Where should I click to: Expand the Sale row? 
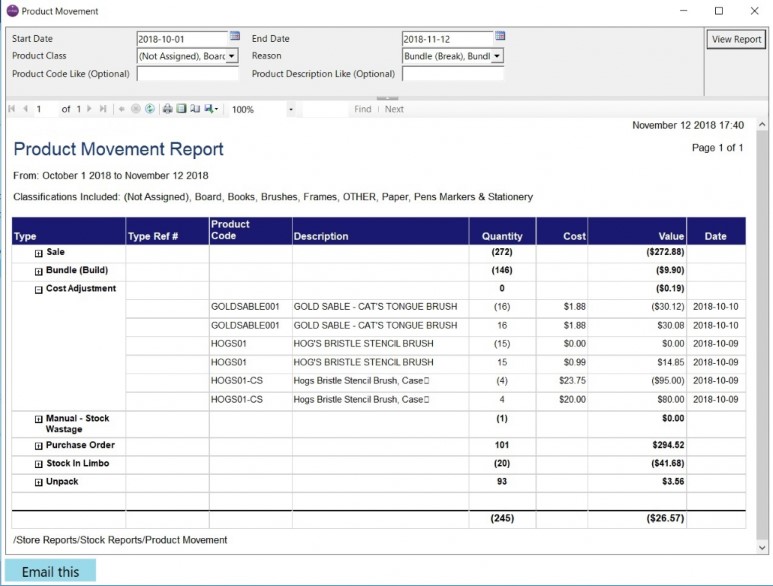click(38, 253)
